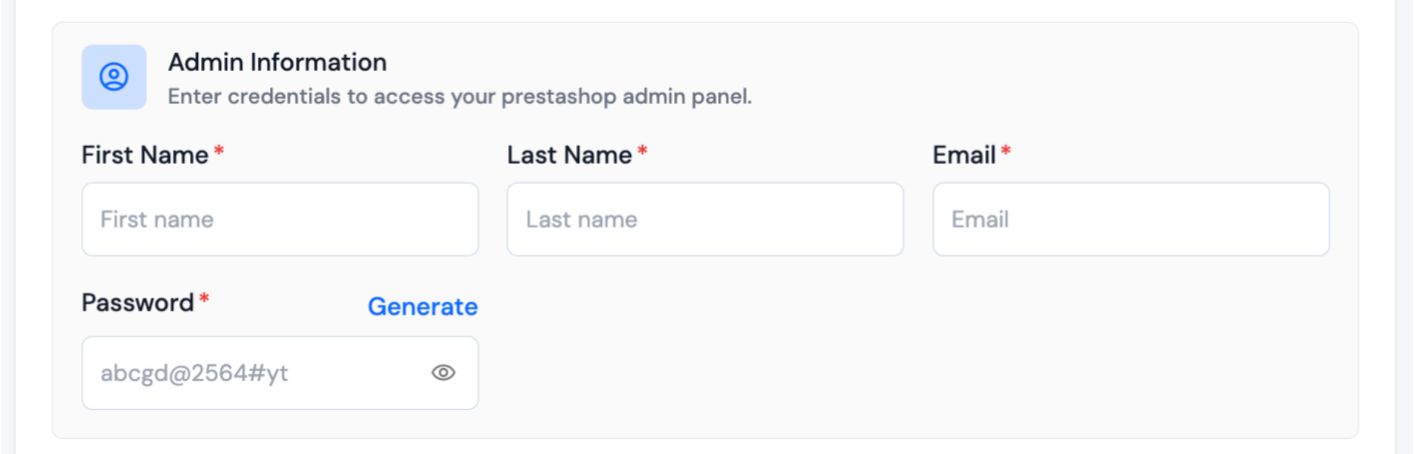Click the required asterisk next to Password
This screenshot has width=1414, height=454.
pyautogui.click(x=204, y=301)
